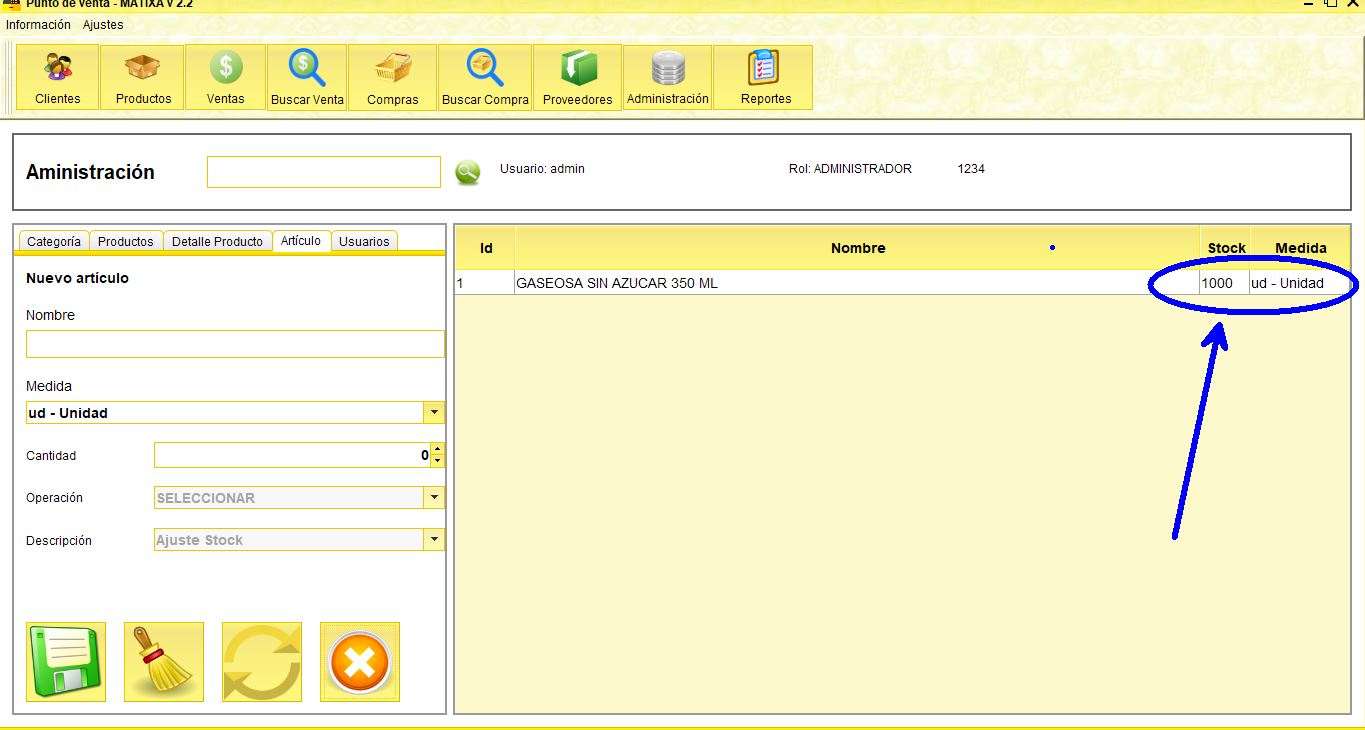The width and height of the screenshot is (1365, 730).
Task: Open the Compras module
Action: [393, 76]
